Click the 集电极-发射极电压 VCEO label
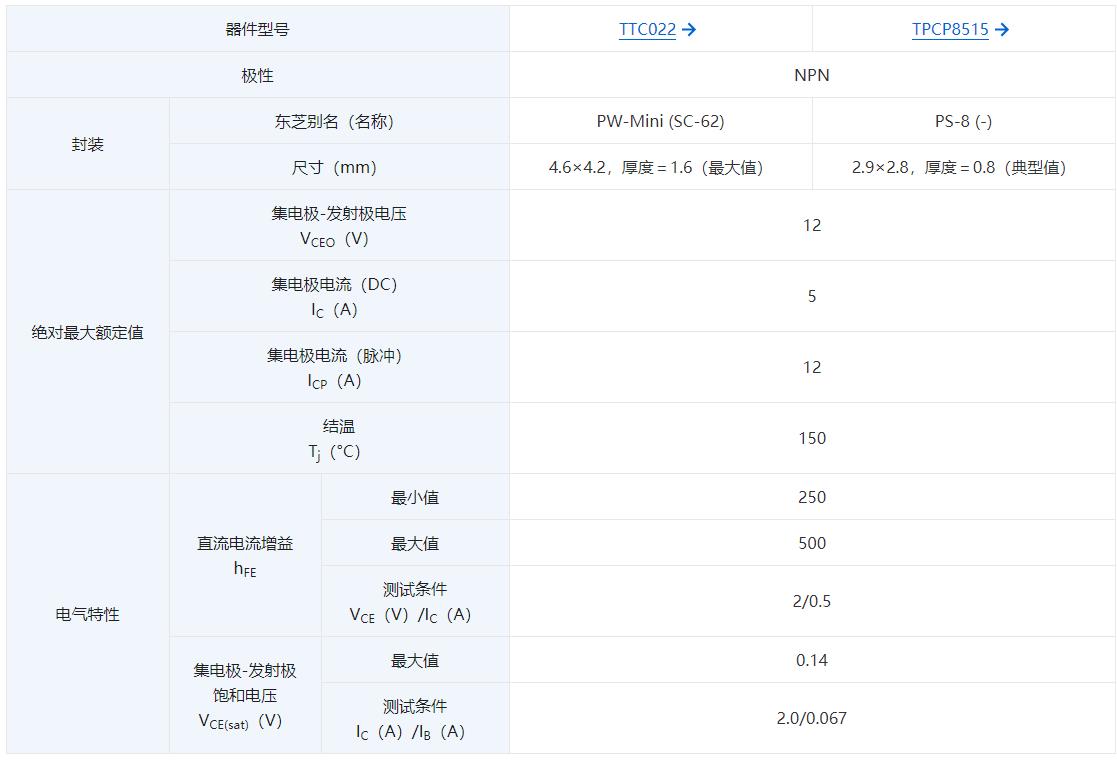Image resolution: width=1117 pixels, height=762 pixels. tap(339, 226)
